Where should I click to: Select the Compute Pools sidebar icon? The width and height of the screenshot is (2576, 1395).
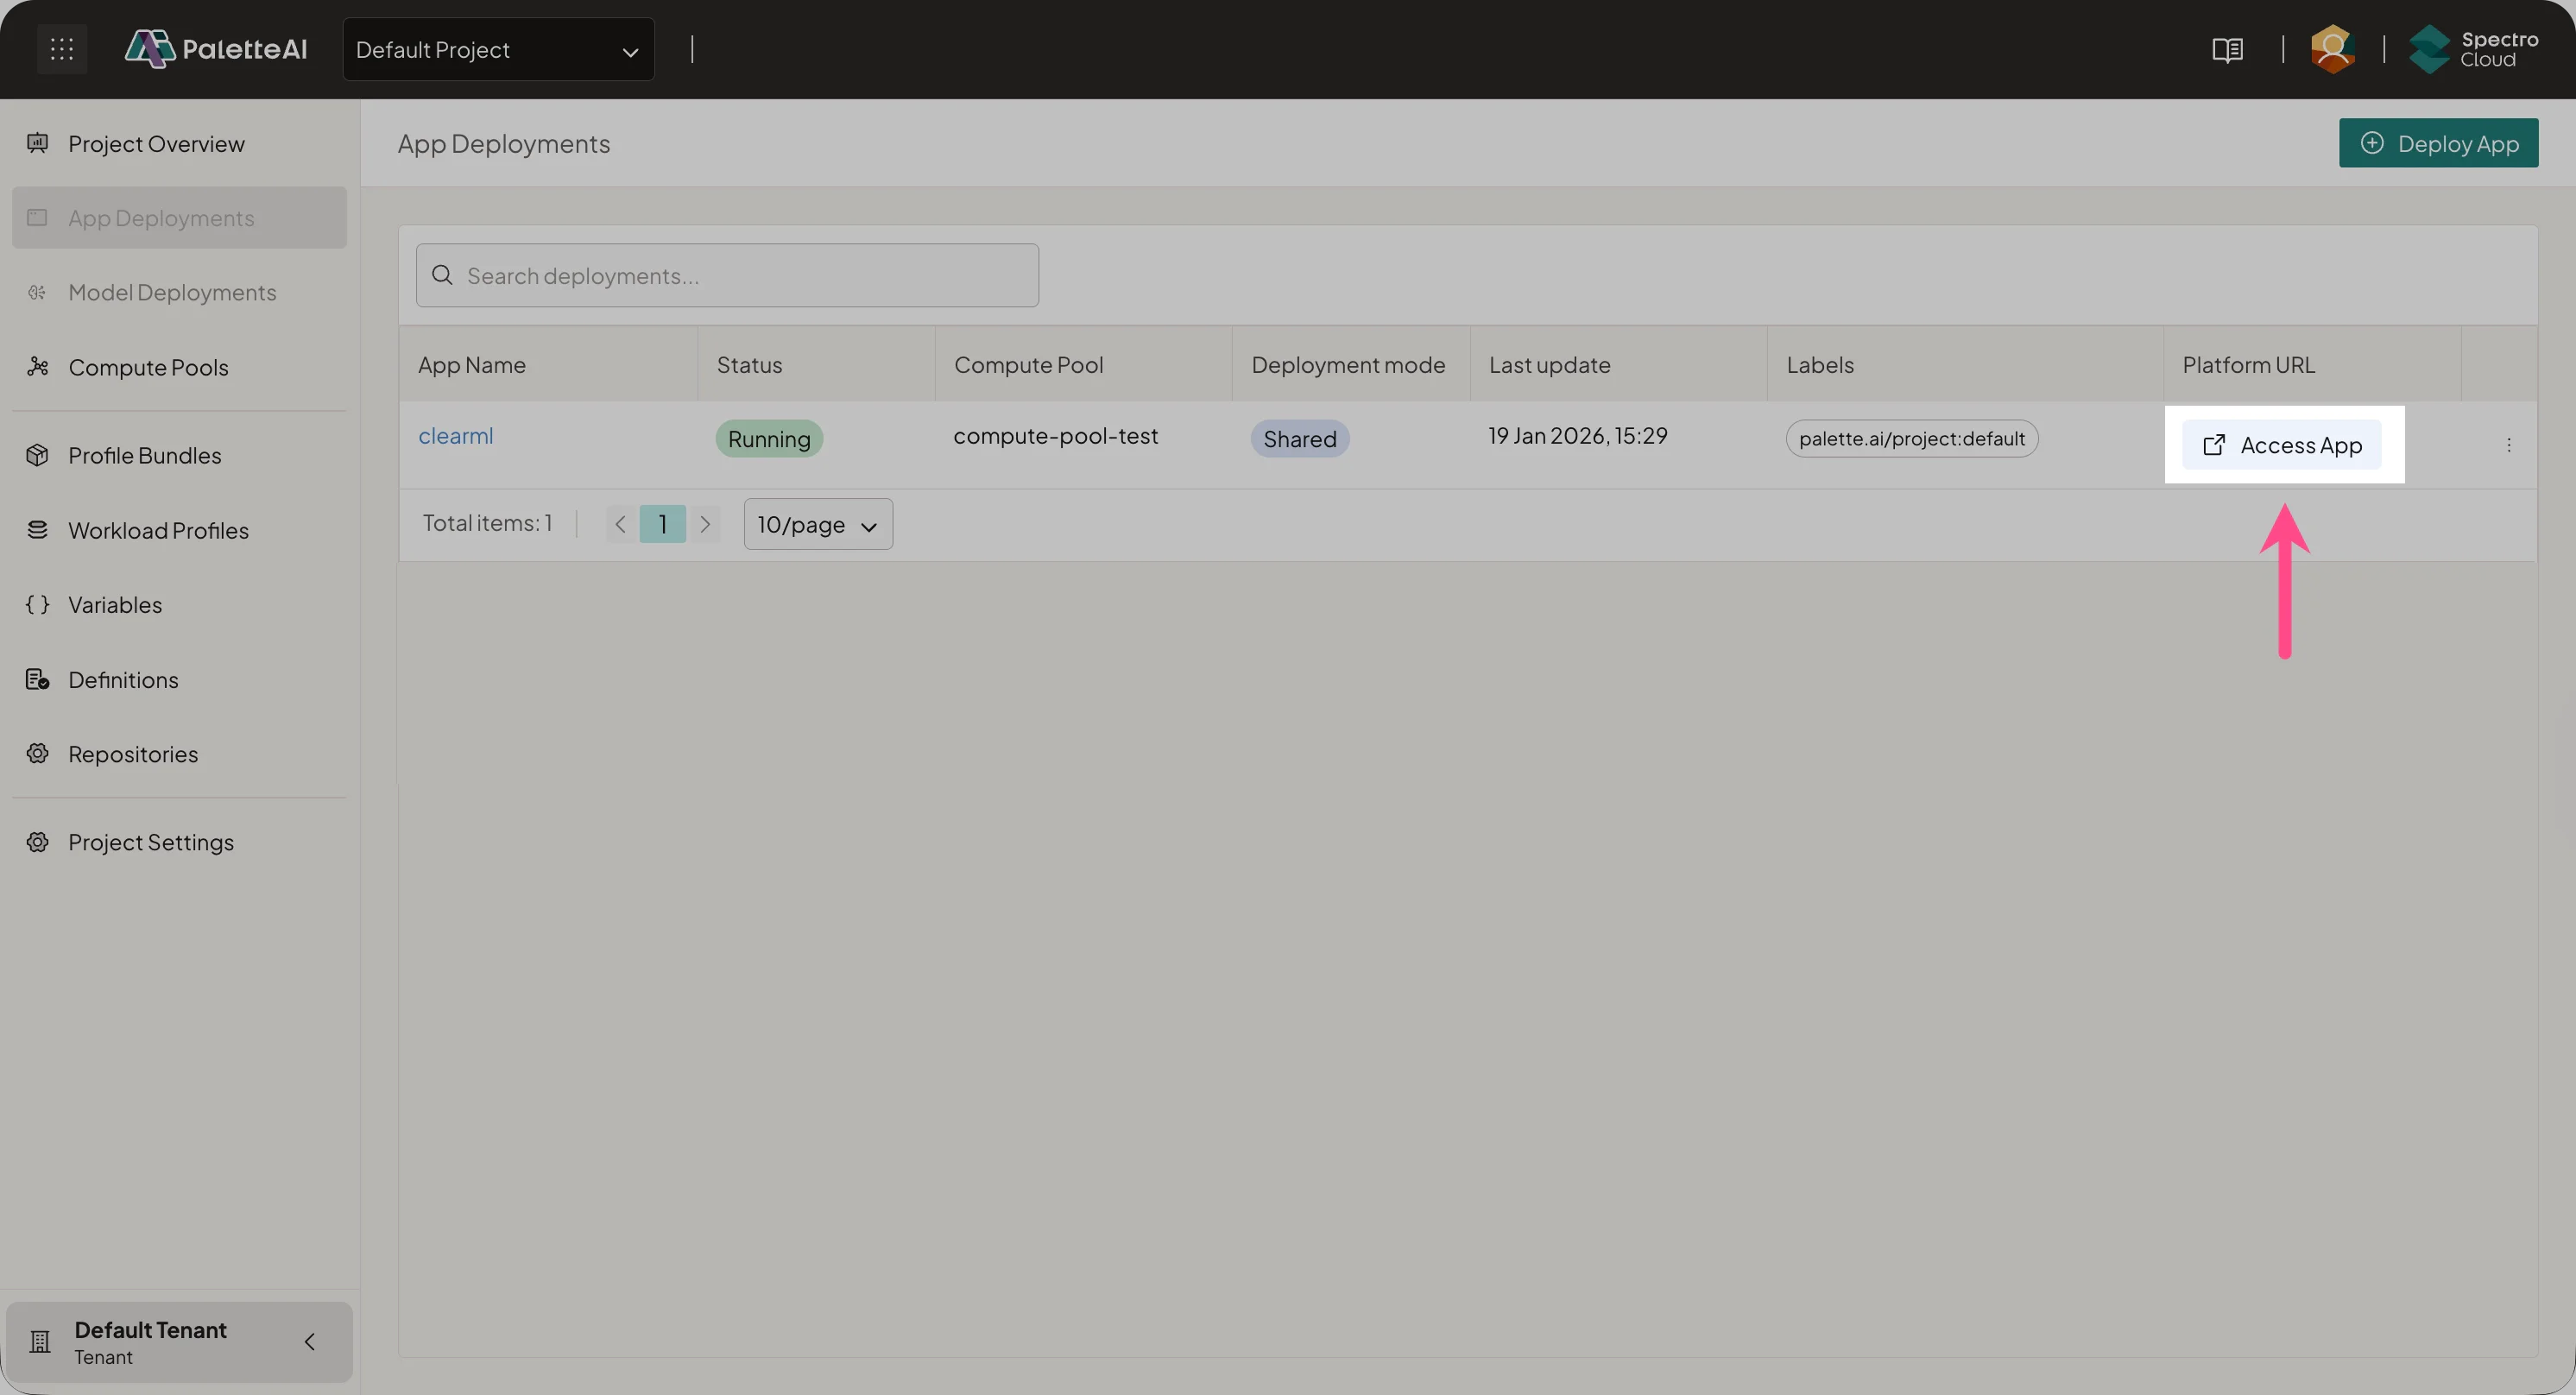[38, 367]
